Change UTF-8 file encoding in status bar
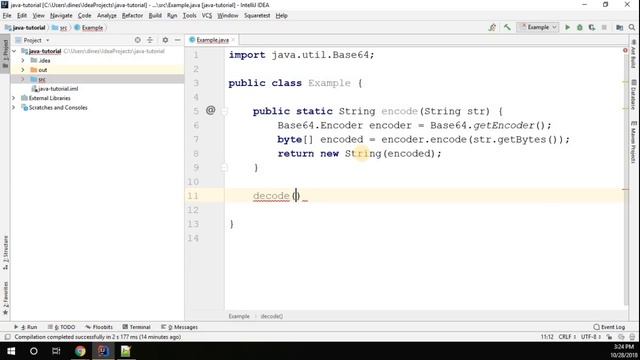 pyautogui.click(x=591, y=337)
